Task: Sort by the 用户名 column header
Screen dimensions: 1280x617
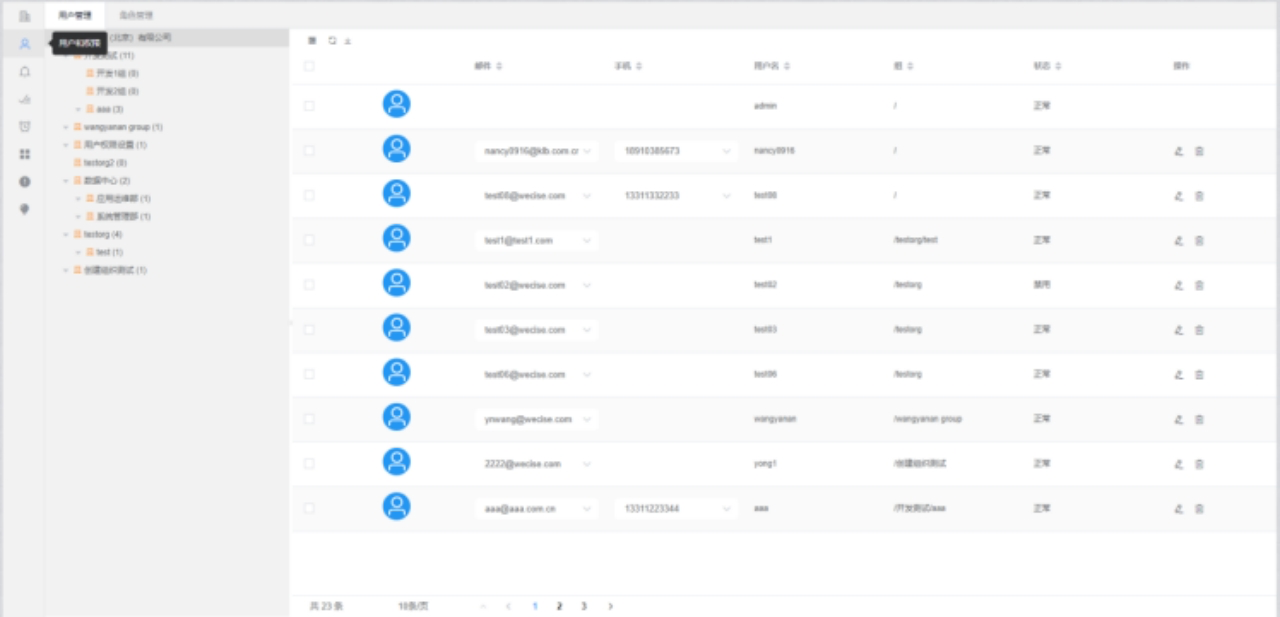Action: 772,66
